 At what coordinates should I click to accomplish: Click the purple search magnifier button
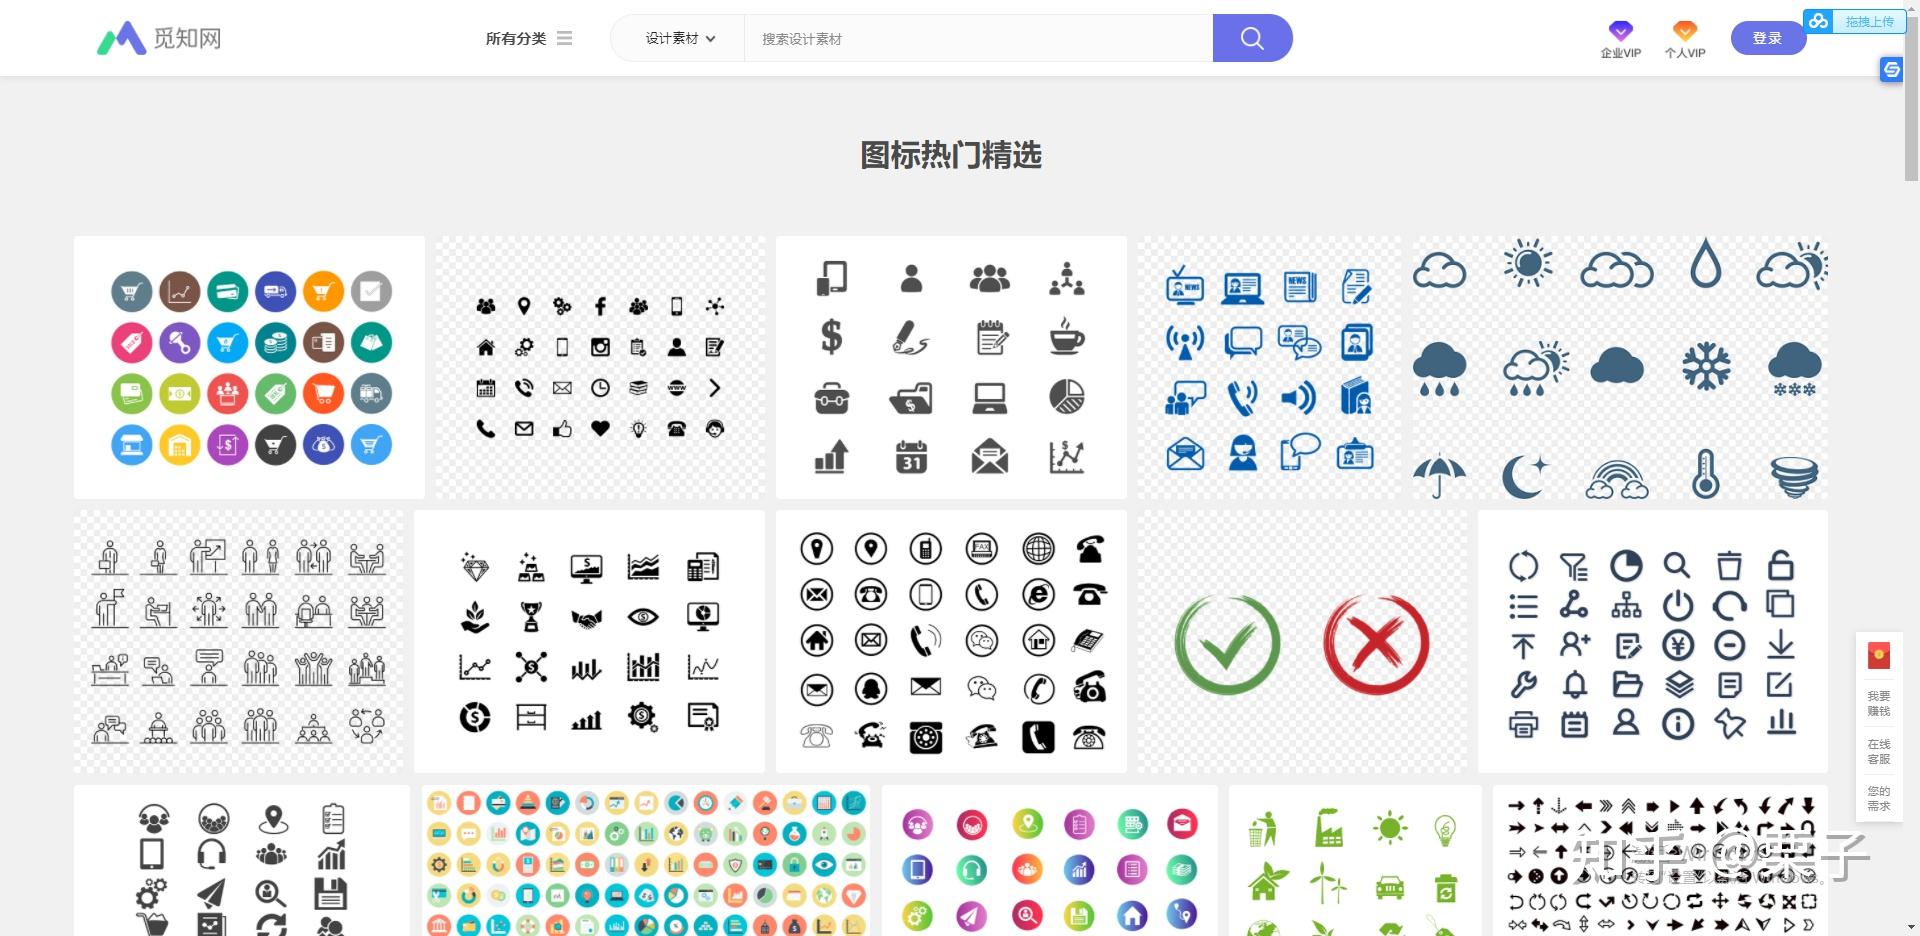[x=1252, y=38]
